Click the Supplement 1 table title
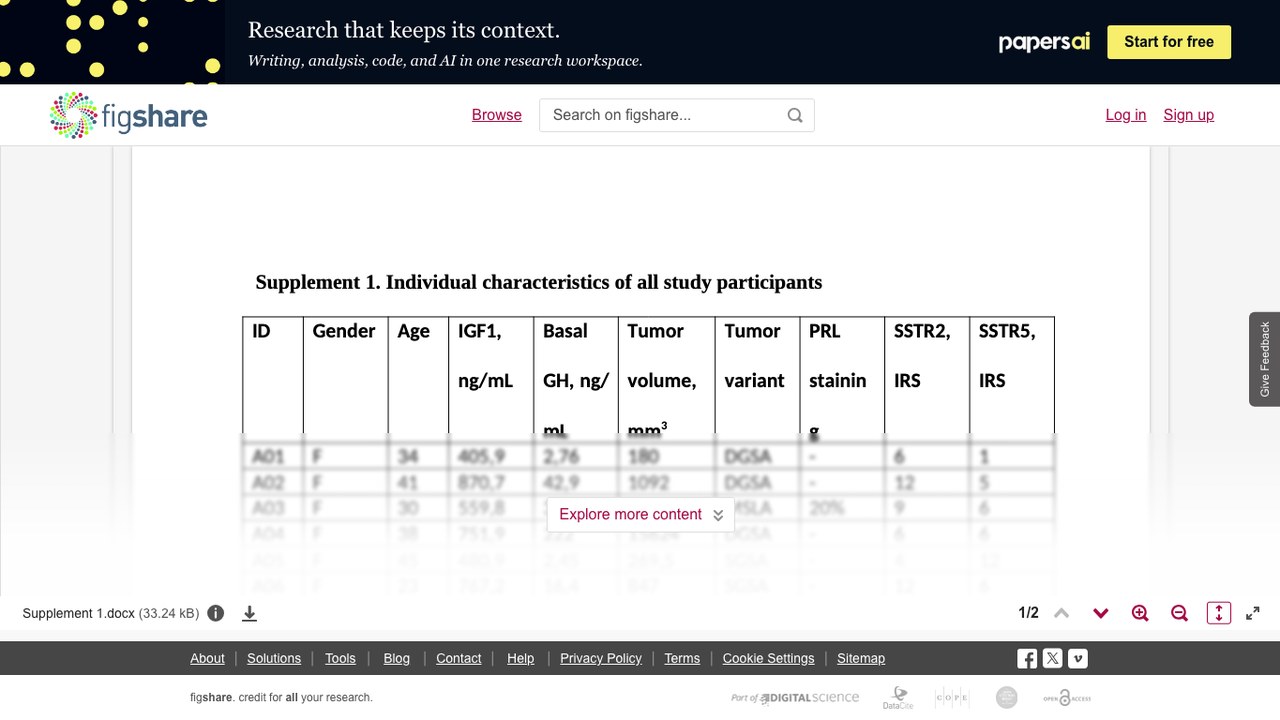Viewport: 1280px width, 720px height. point(539,282)
